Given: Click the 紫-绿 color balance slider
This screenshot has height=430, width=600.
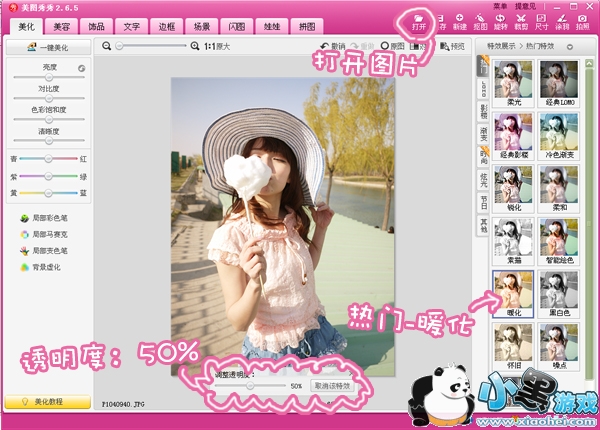Looking at the screenshot, I should [48, 176].
